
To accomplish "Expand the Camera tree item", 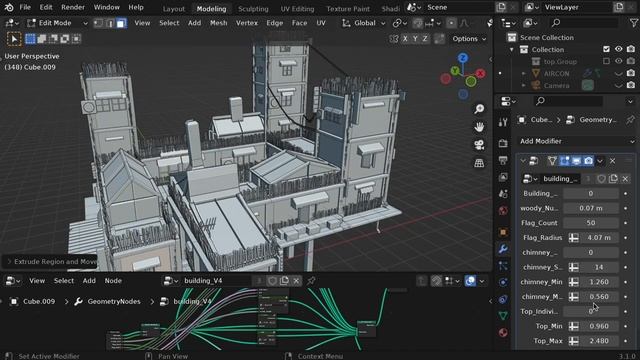I will click(524, 86).
